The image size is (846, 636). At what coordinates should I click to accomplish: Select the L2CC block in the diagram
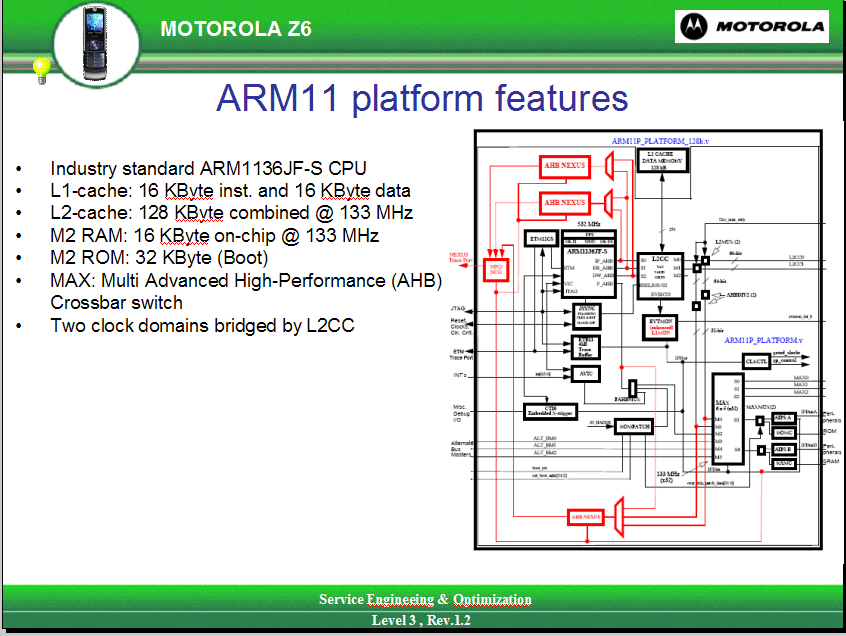[x=660, y=276]
